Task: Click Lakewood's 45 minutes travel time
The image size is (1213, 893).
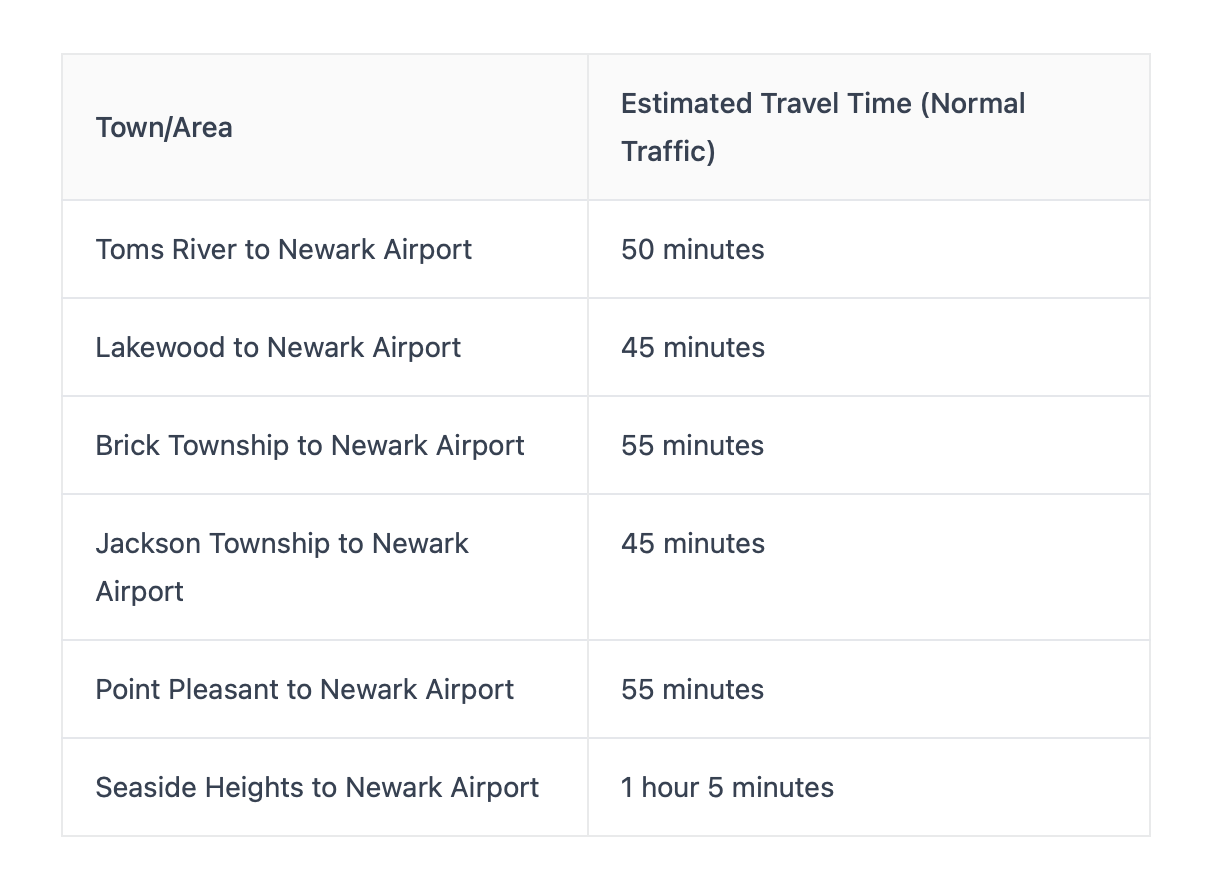Action: point(692,347)
